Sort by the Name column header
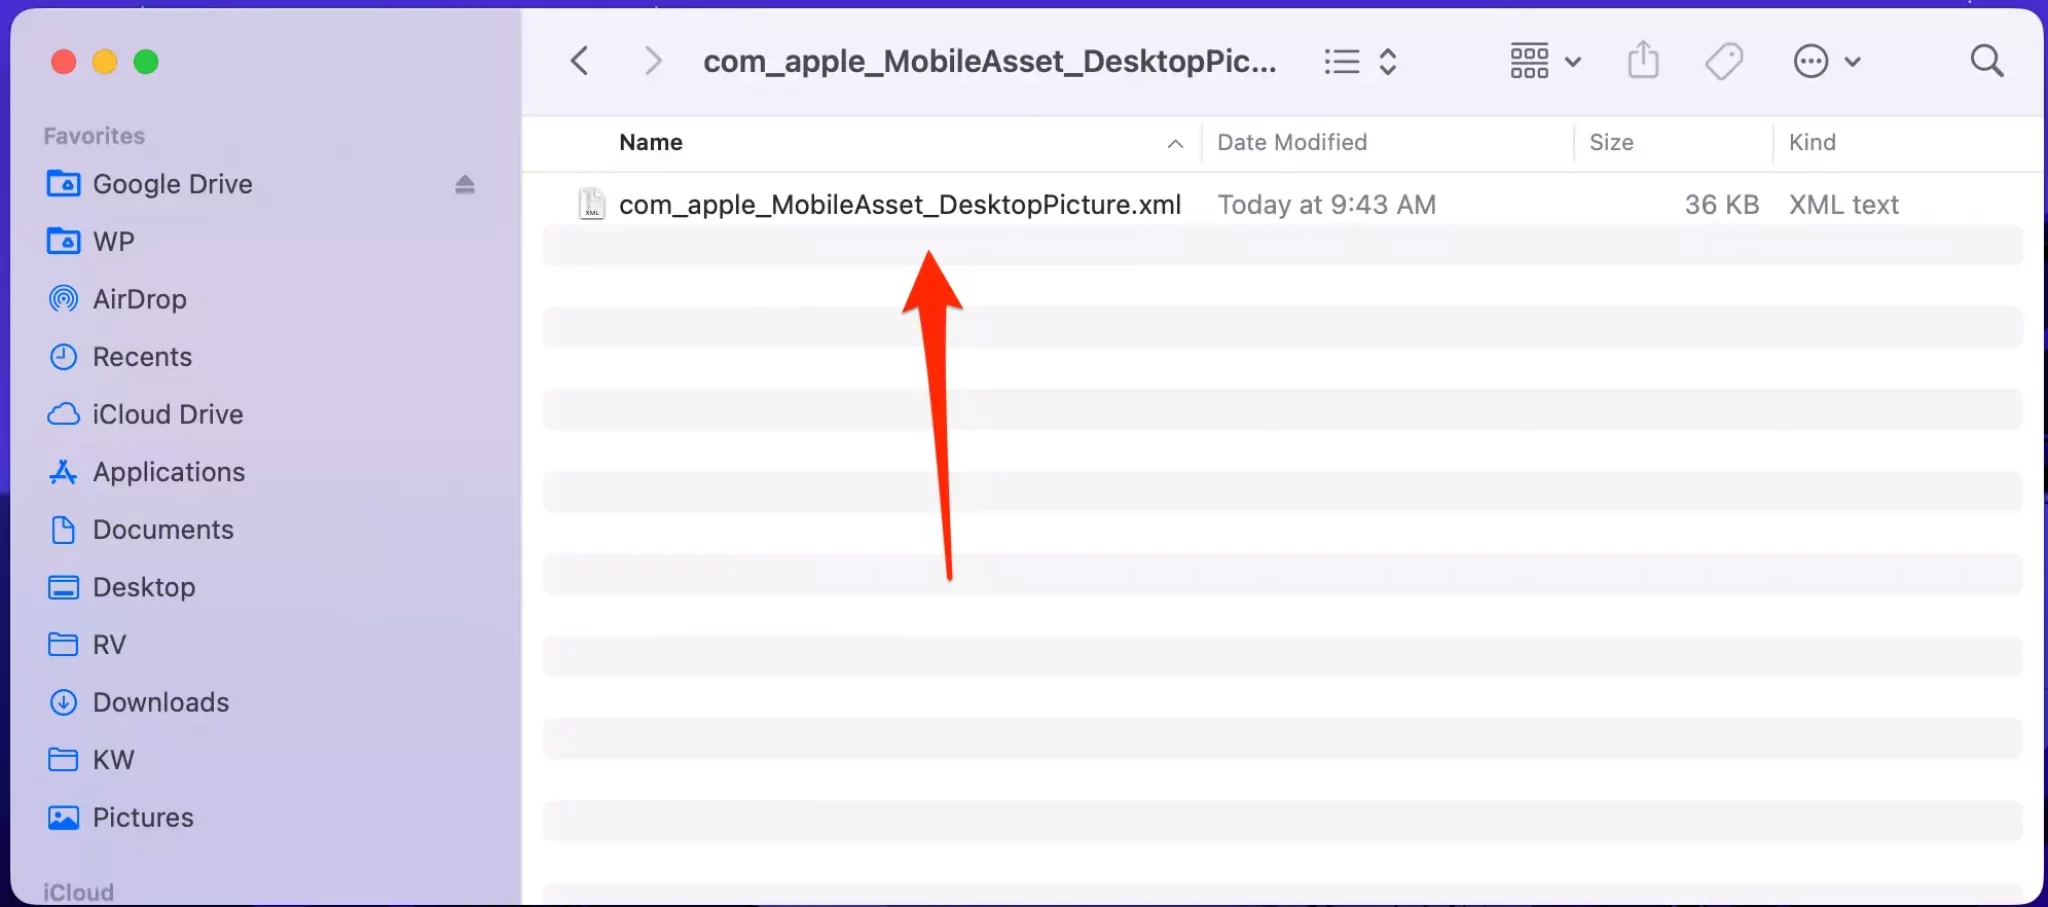The width and height of the screenshot is (2048, 907). [651, 142]
